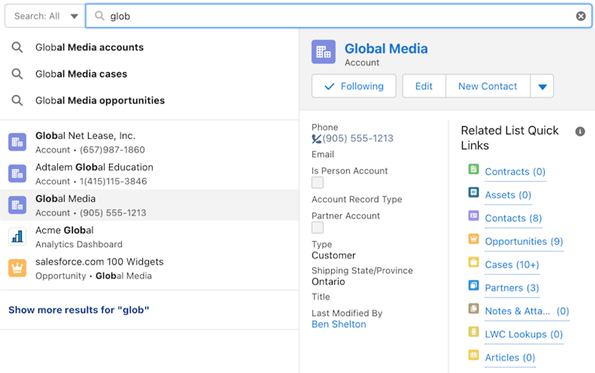Click the Cases quick link icon
Screen dimensions: 595x373
click(x=474, y=262)
